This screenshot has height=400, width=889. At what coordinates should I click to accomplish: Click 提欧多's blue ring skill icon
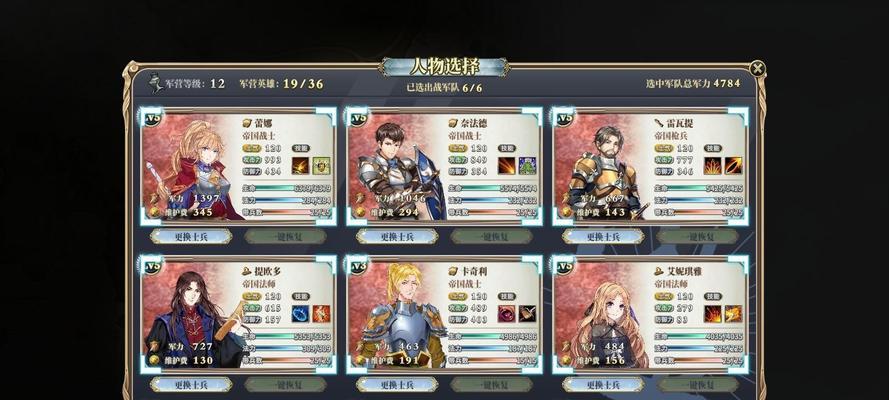[x=300, y=314]
